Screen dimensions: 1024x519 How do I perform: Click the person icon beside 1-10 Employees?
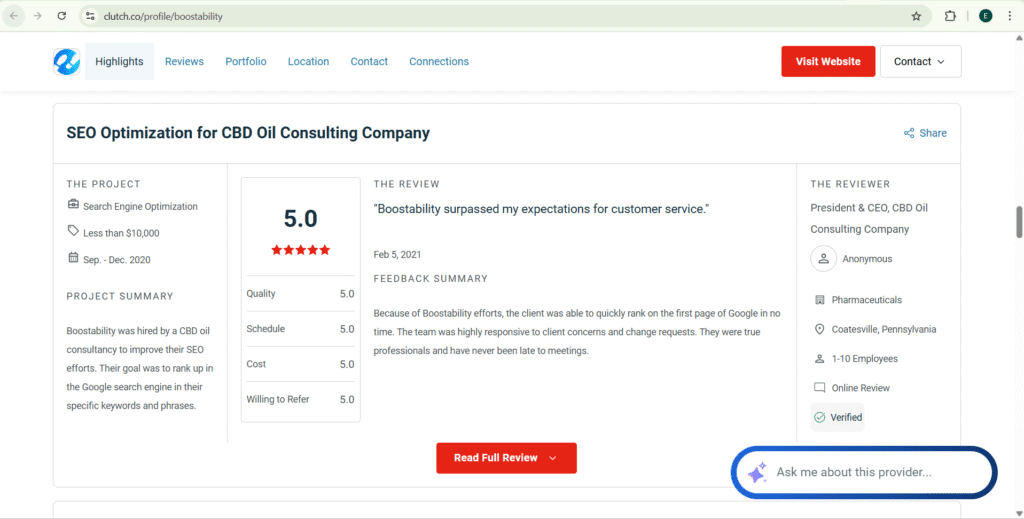820,358
